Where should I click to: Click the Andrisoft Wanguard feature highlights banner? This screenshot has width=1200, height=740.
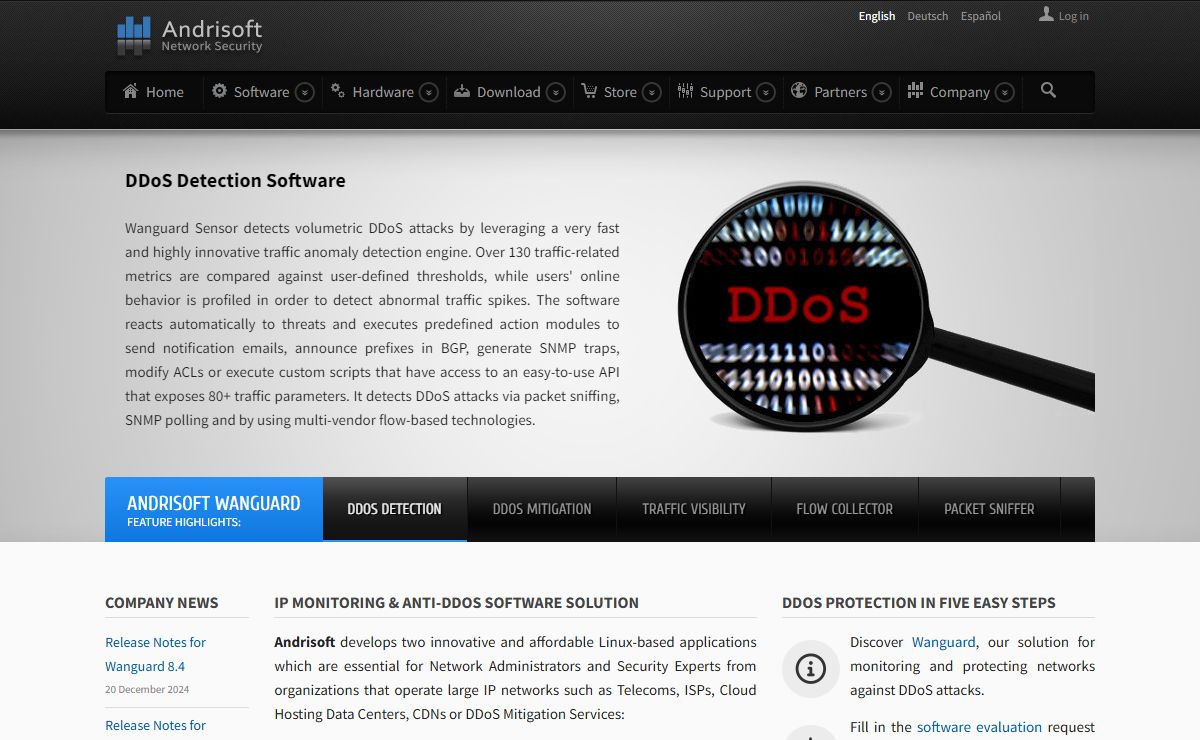coord(214,509)
